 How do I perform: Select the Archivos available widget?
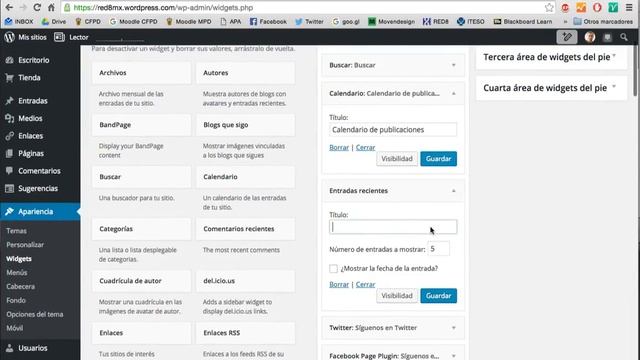click(x=141, y=73)
